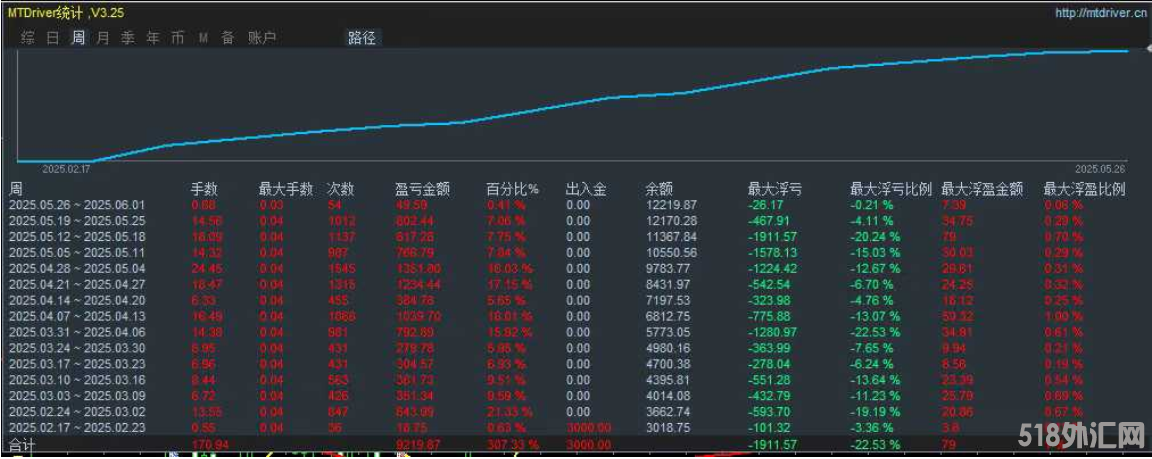Click the balance value 12170.28
The width and height of the screenshot is (1152, 459).
(x=672, y=220)
